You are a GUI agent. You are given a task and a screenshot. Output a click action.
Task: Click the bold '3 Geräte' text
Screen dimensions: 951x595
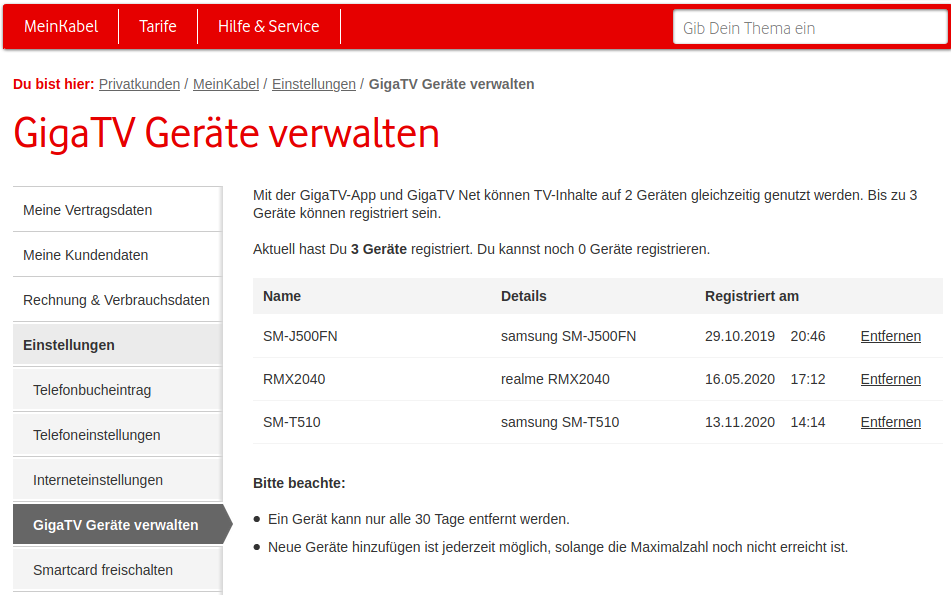(x=378, y=249)
